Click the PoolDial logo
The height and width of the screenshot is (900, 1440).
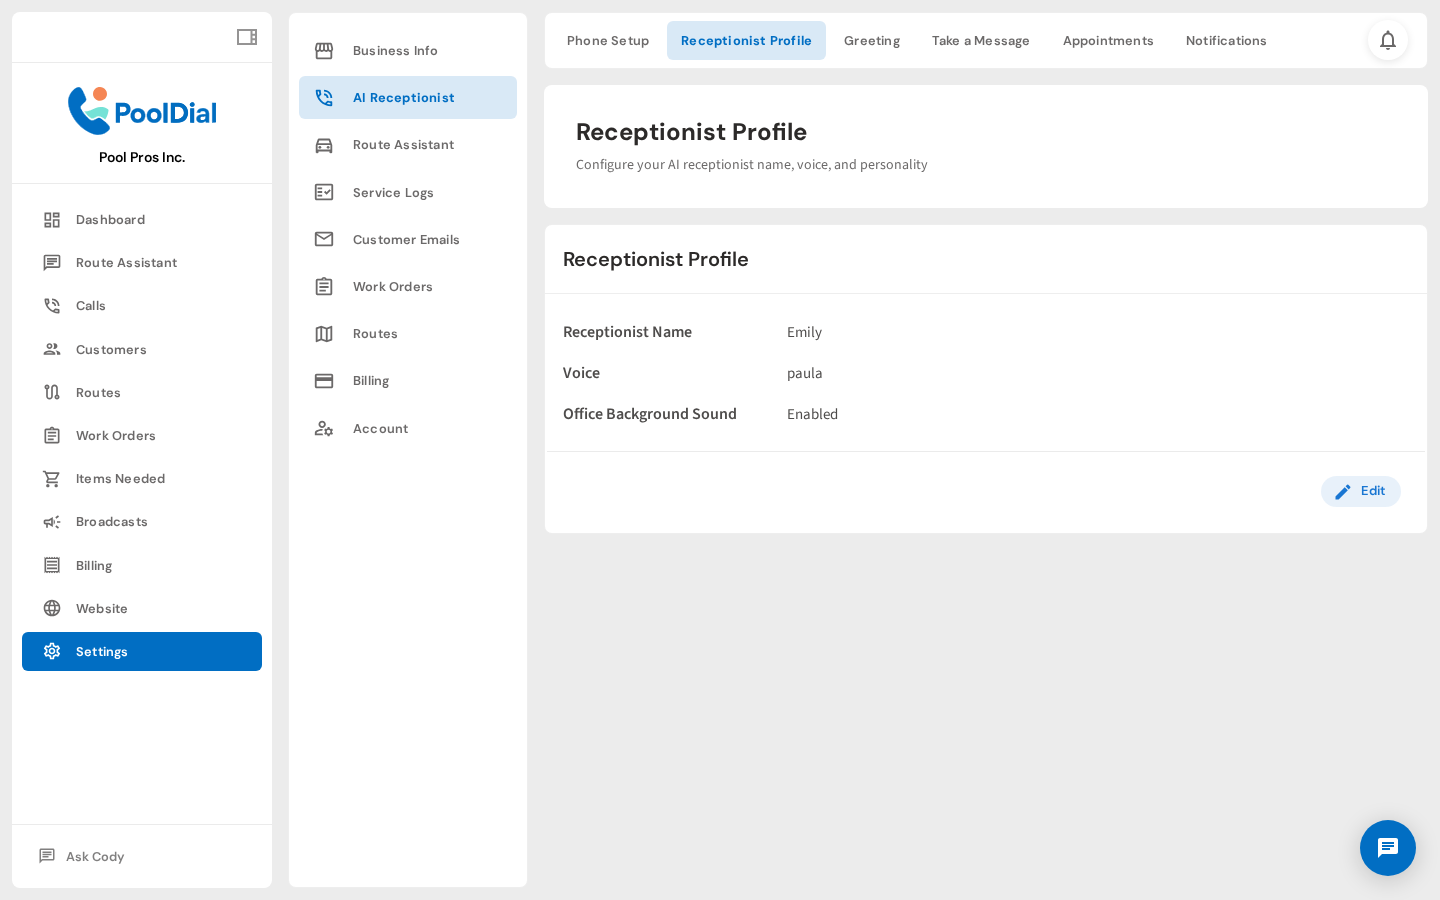tap(141, 111)
